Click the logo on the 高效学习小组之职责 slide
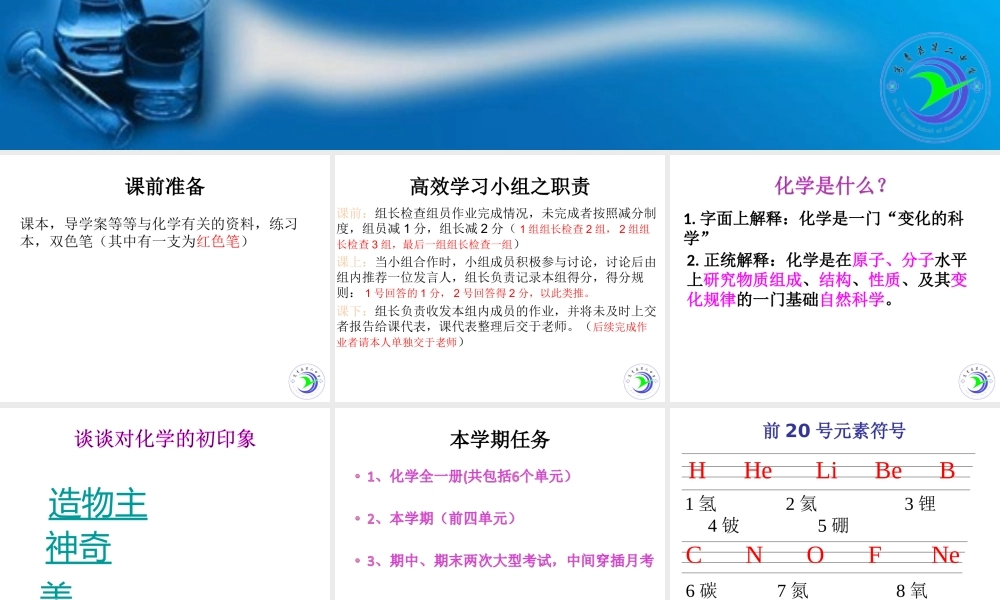Image resolution: width=1000 pixels, height=600 pixels. [x=642, y=381]
